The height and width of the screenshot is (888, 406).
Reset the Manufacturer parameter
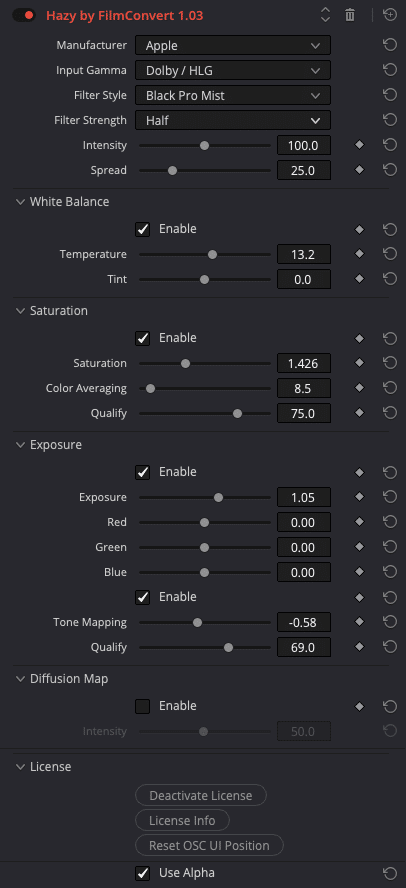tap(390, 45)
